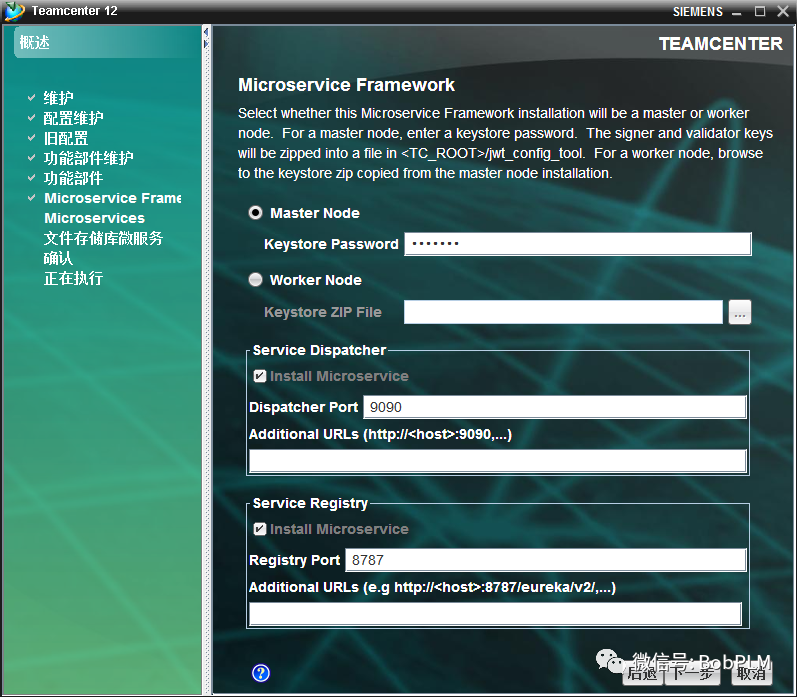Select the Microservice Framework step in sidebar
The width and height of the screenshot is (797, 697).
pyautogui.click(x=113, y=198)
